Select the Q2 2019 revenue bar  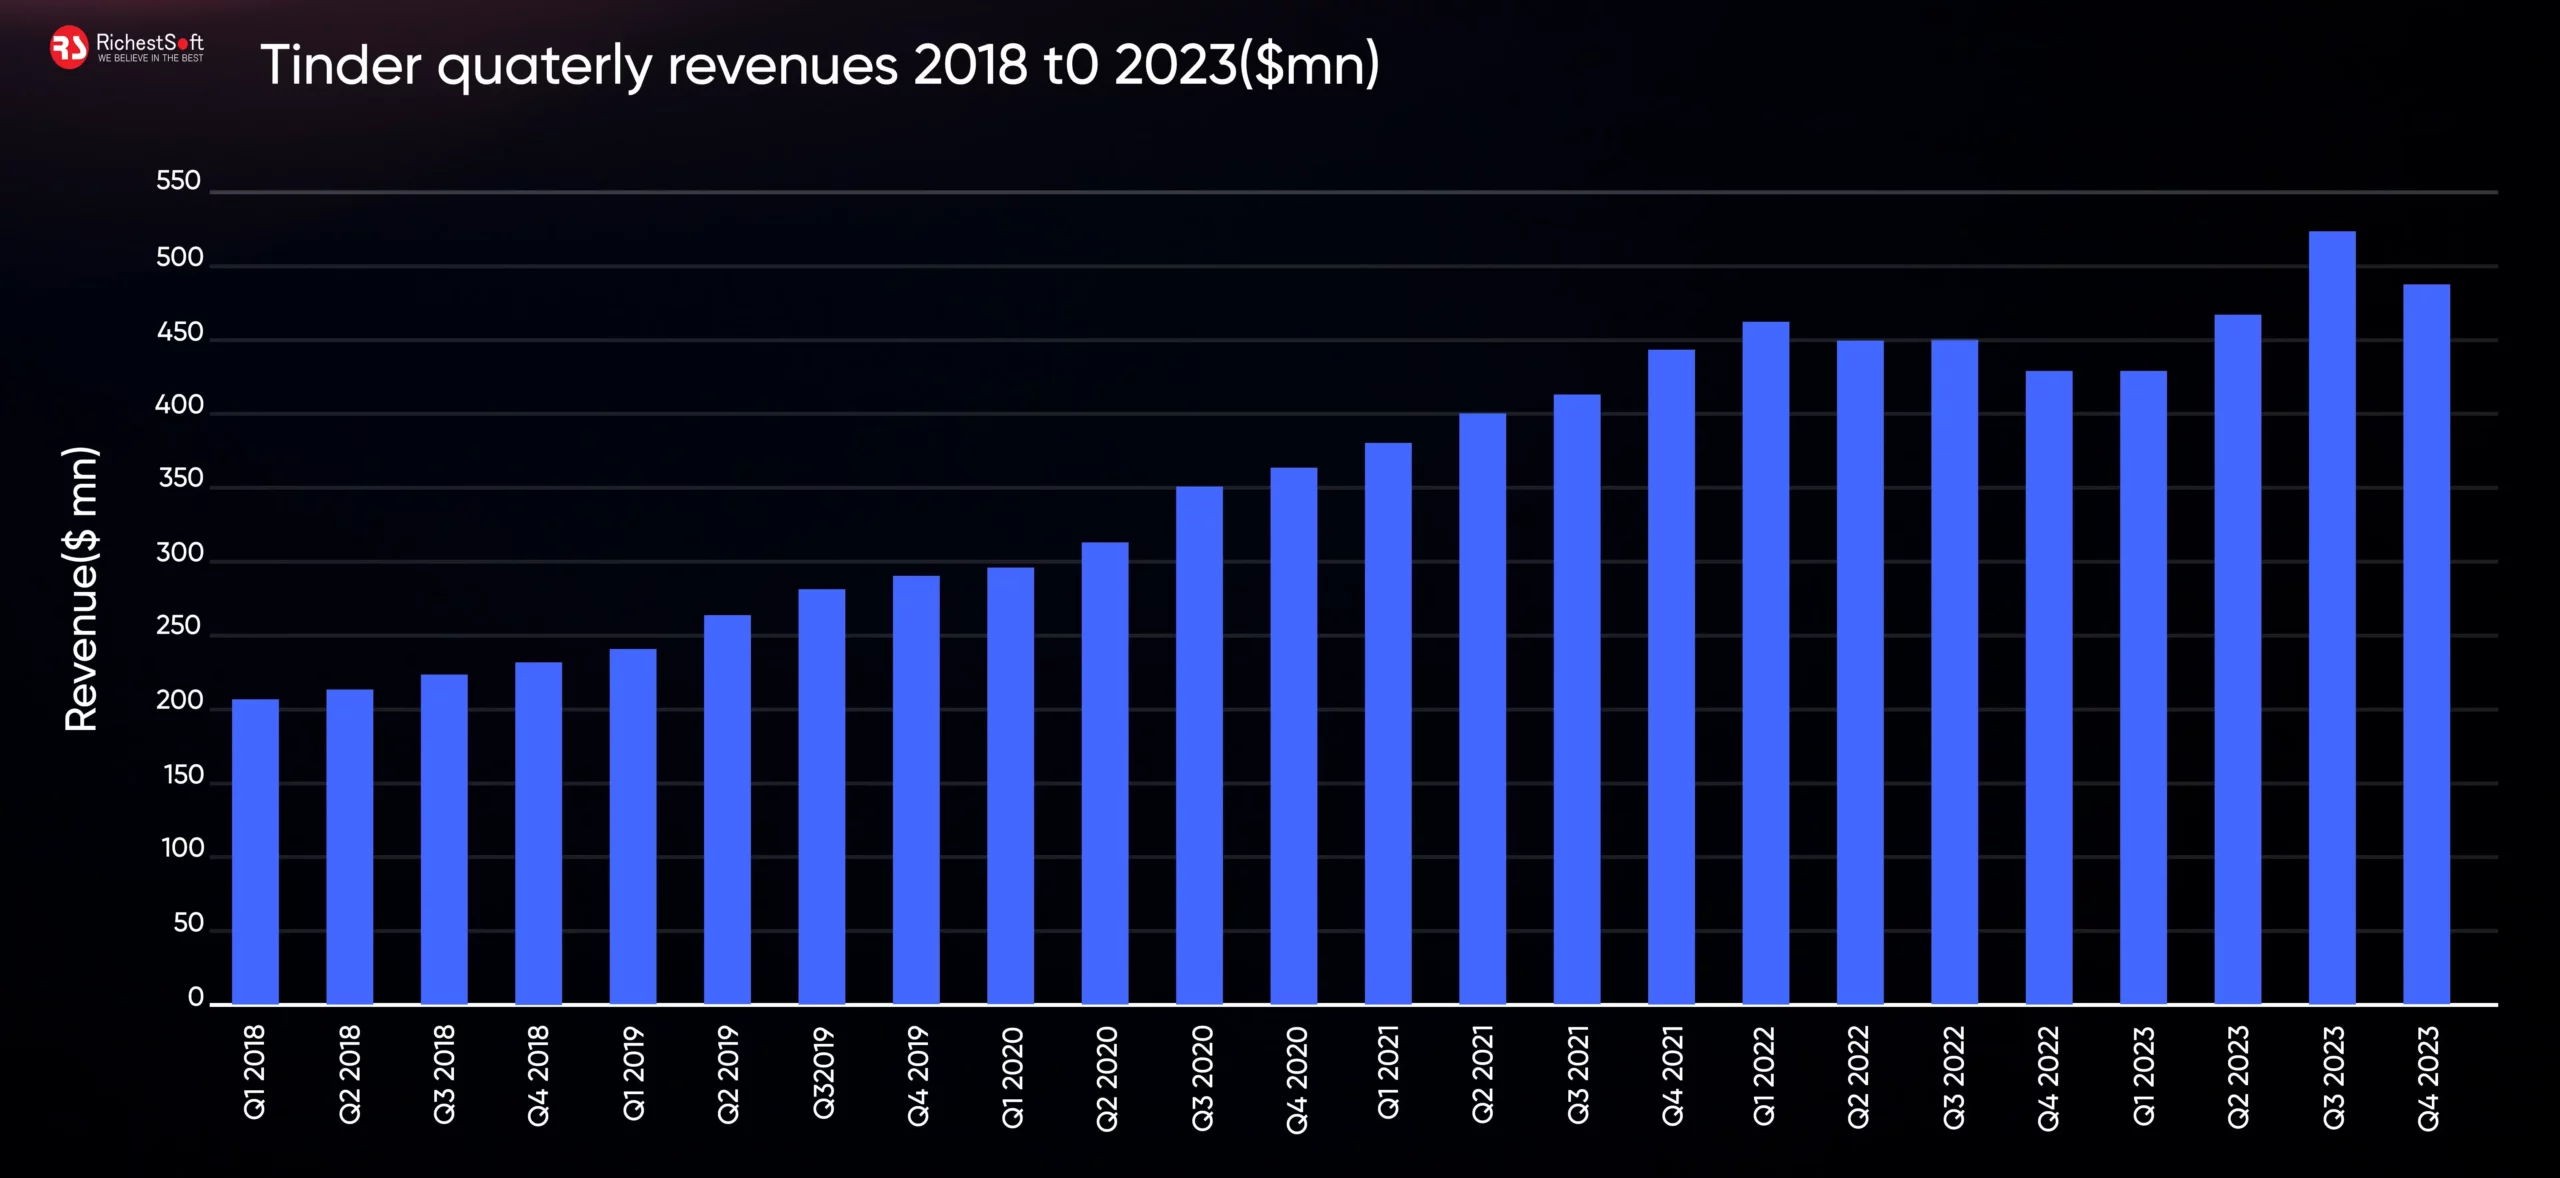pos(727,809)
